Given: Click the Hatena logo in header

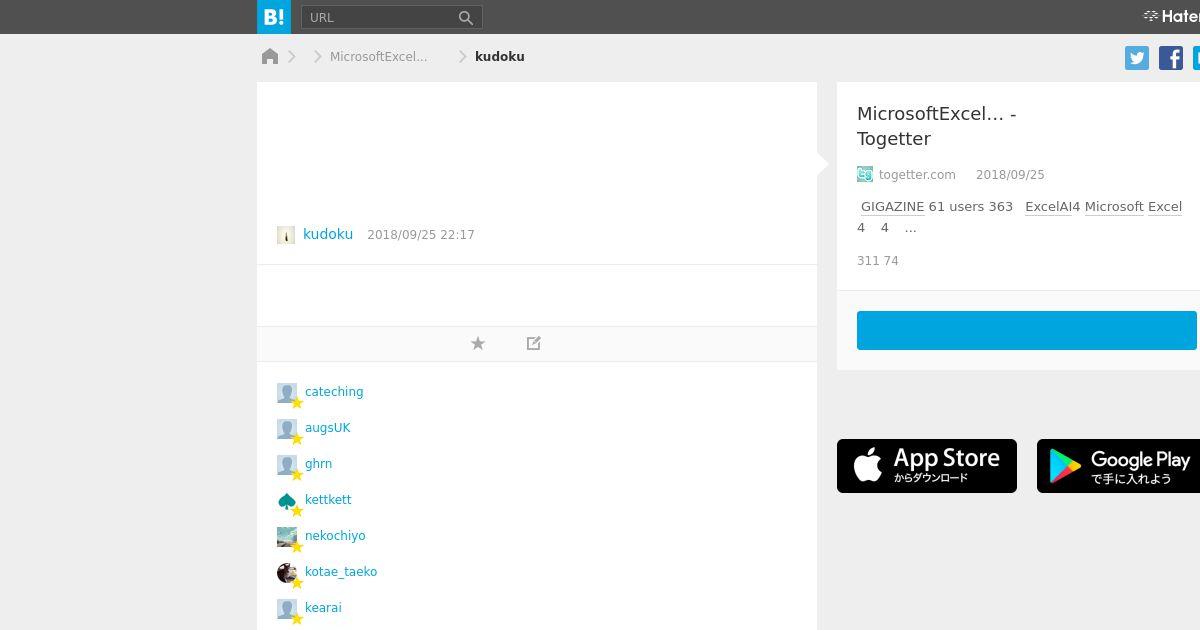Looking at the screenshot, I should (x=1171, y=16).
